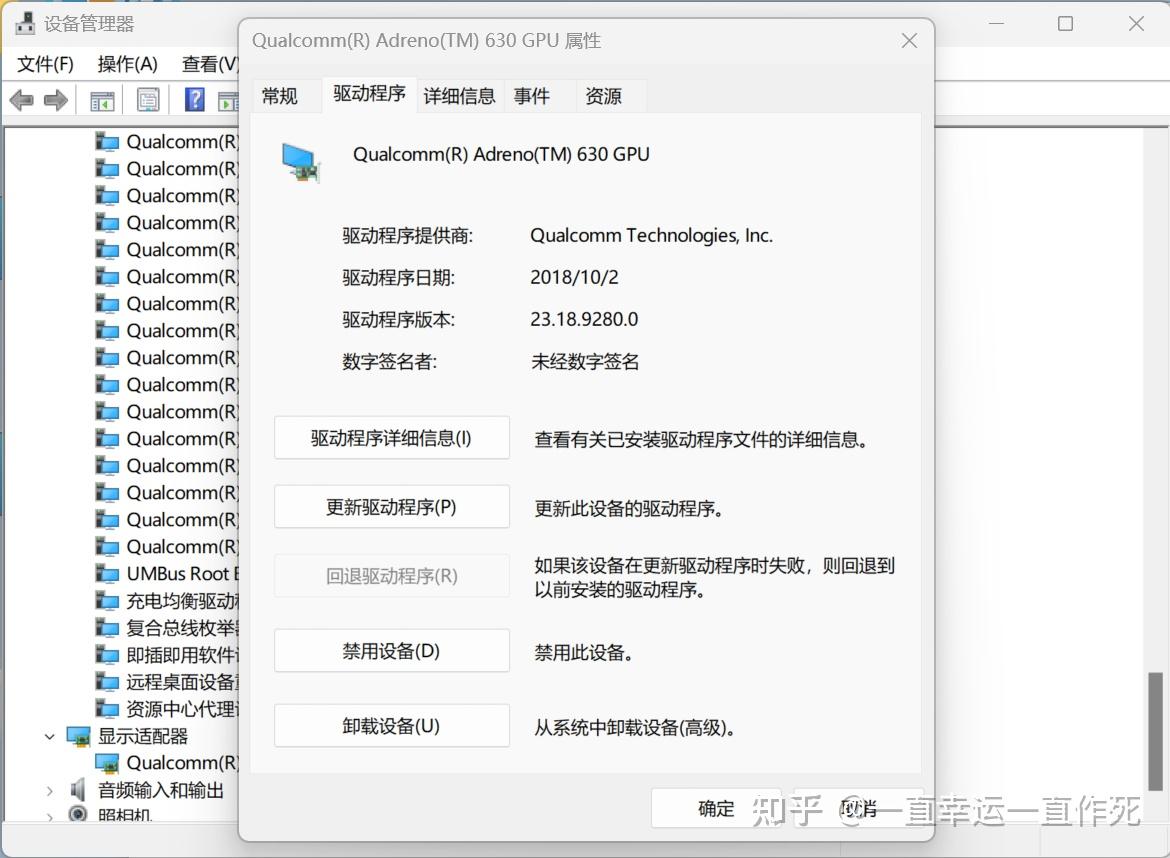Select the 音频输入和输出 category label
Screen dimensions: 1170x858
pos(161,790)
